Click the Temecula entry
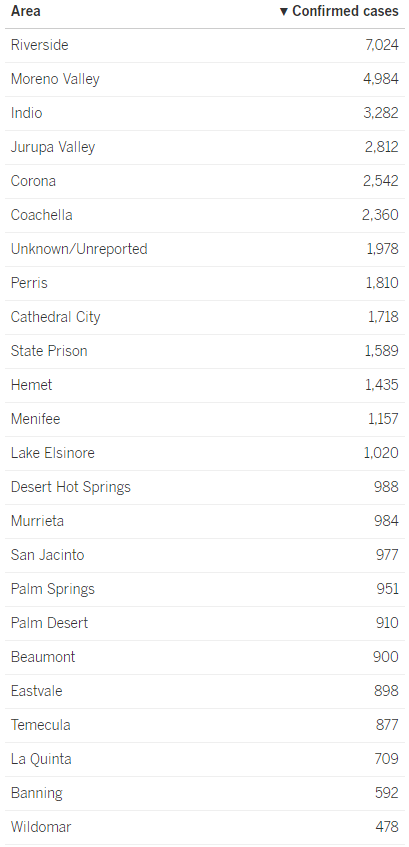This screenshot has height=847, width=409. point(41,725)
